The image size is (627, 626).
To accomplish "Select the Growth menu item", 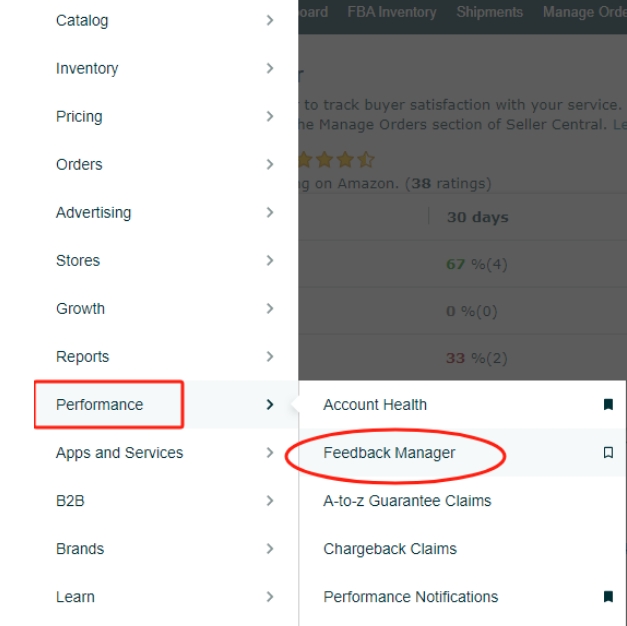I will tap(80, 308).
